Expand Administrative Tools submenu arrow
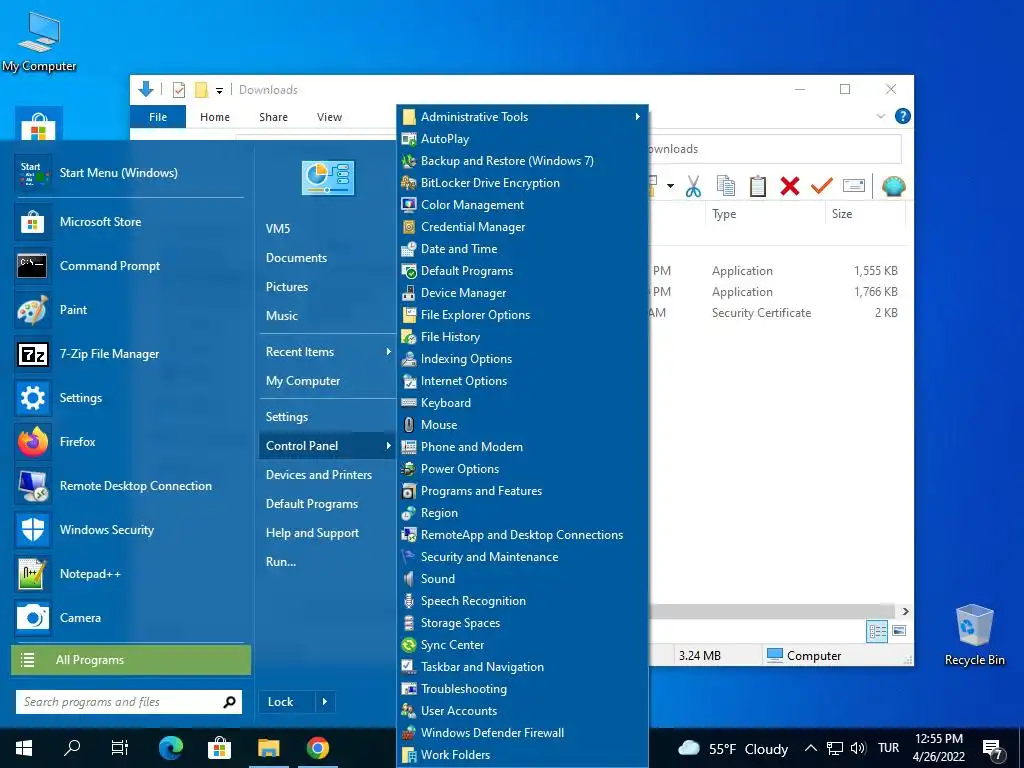Viewport: 1024px width, 768px height. [637, 116]
